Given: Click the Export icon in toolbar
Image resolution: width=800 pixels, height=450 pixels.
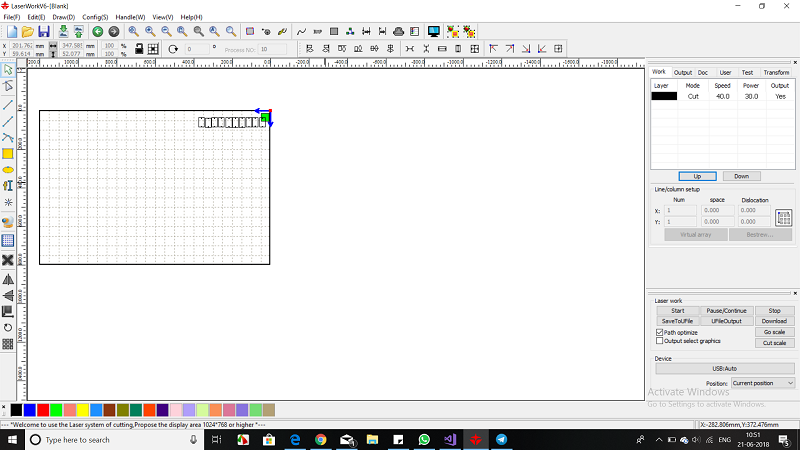Looking at the screenshot, I should (x=79, y=32).
